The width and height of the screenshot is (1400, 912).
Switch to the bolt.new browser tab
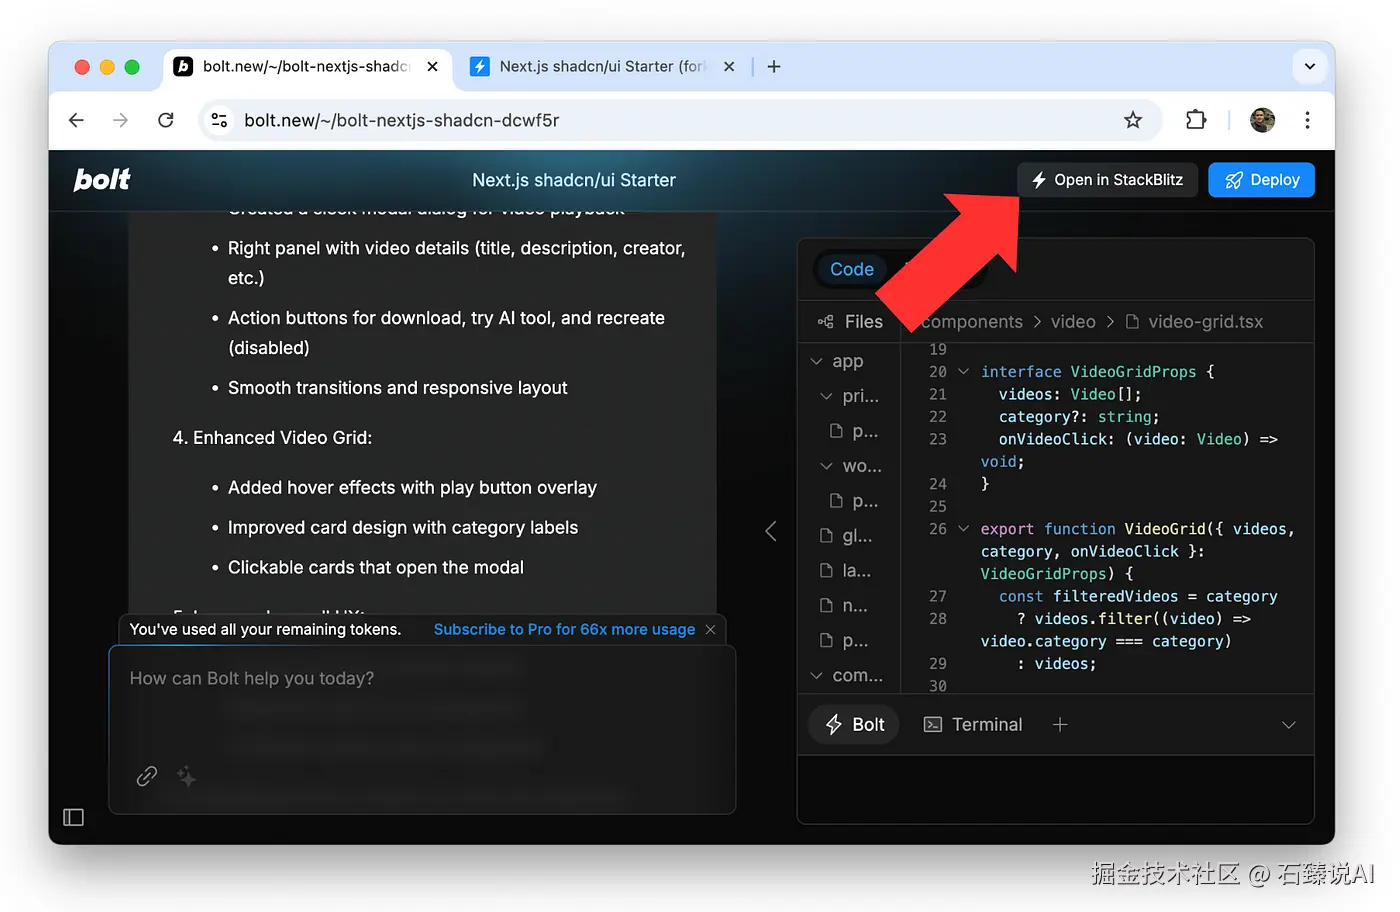pyautogui.click(x=306, y=66)
